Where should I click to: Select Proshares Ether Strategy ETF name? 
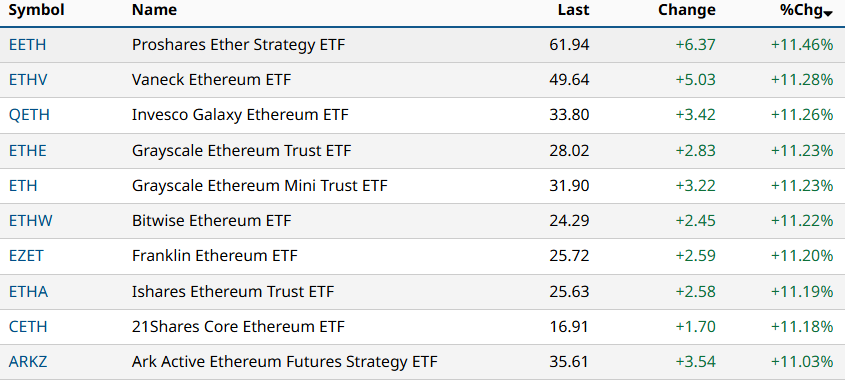[238, 45]
